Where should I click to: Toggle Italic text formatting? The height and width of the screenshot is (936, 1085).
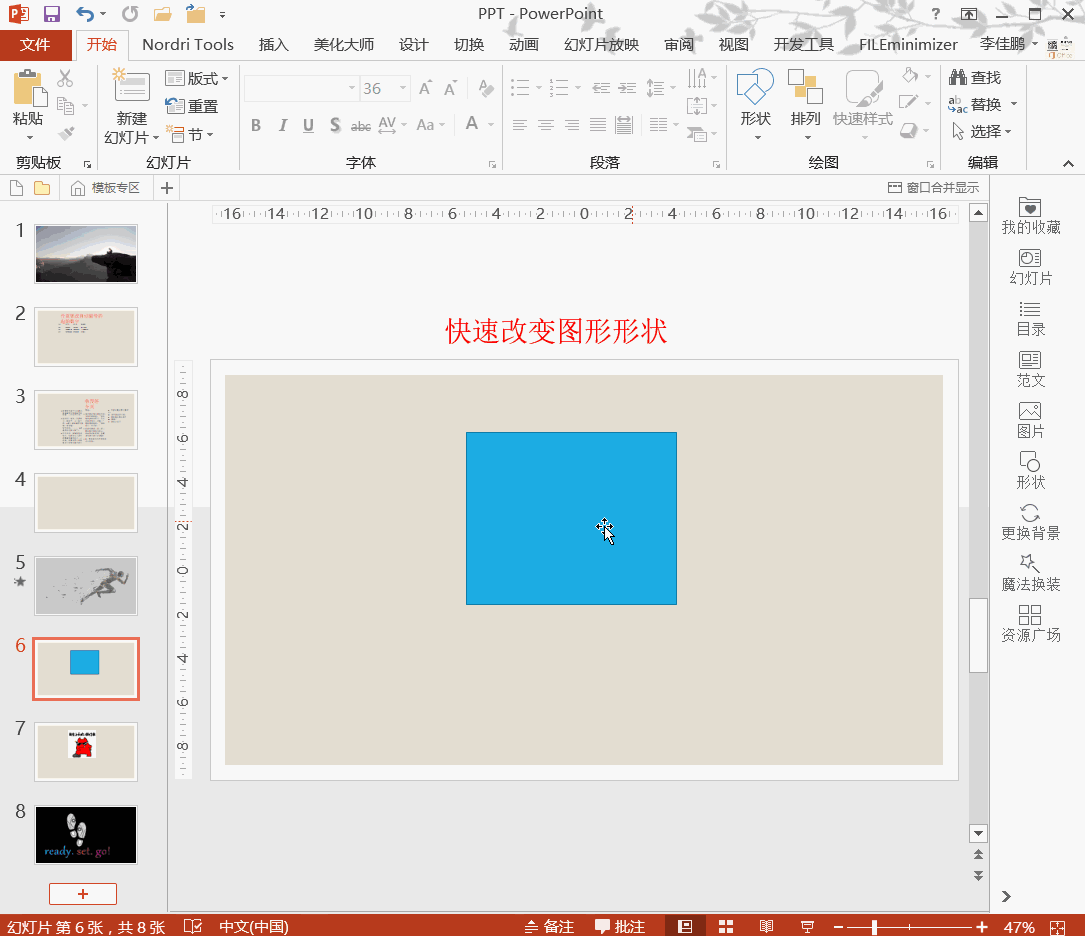click(x=282, y=125)
